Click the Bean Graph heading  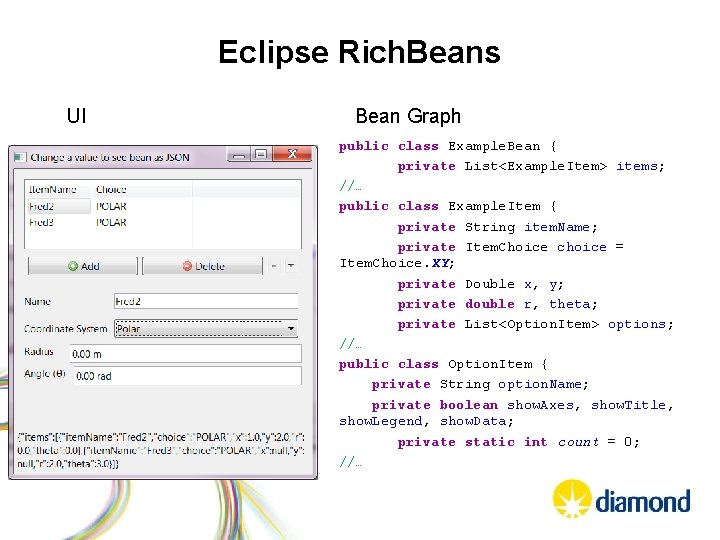click(x=408, y=116)
